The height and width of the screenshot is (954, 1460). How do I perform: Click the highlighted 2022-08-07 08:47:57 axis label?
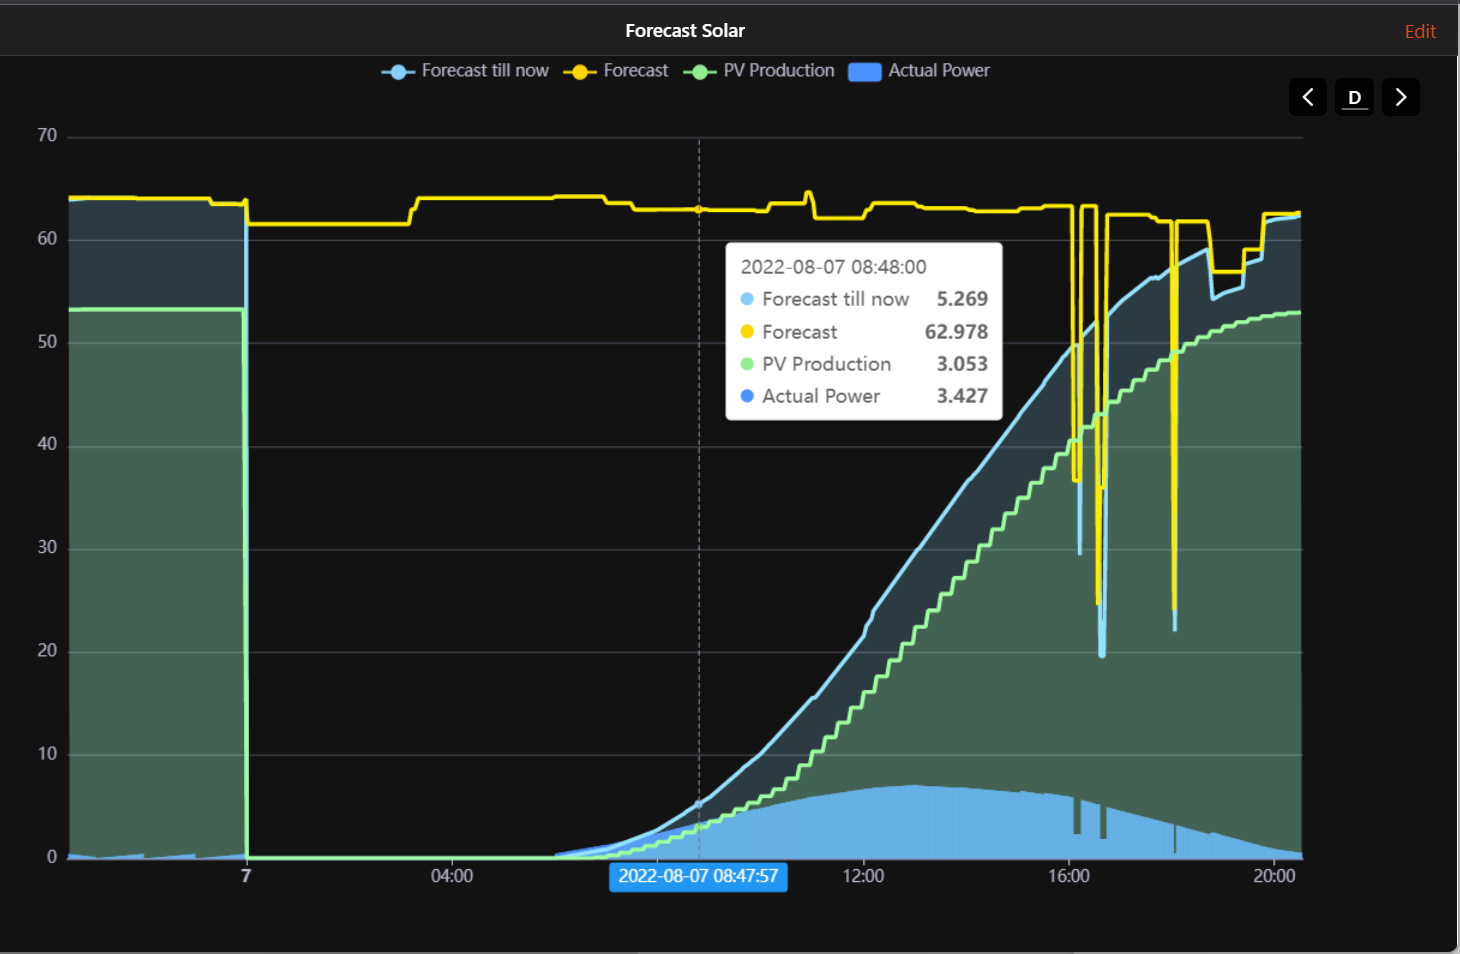click(x=698, y=876)
